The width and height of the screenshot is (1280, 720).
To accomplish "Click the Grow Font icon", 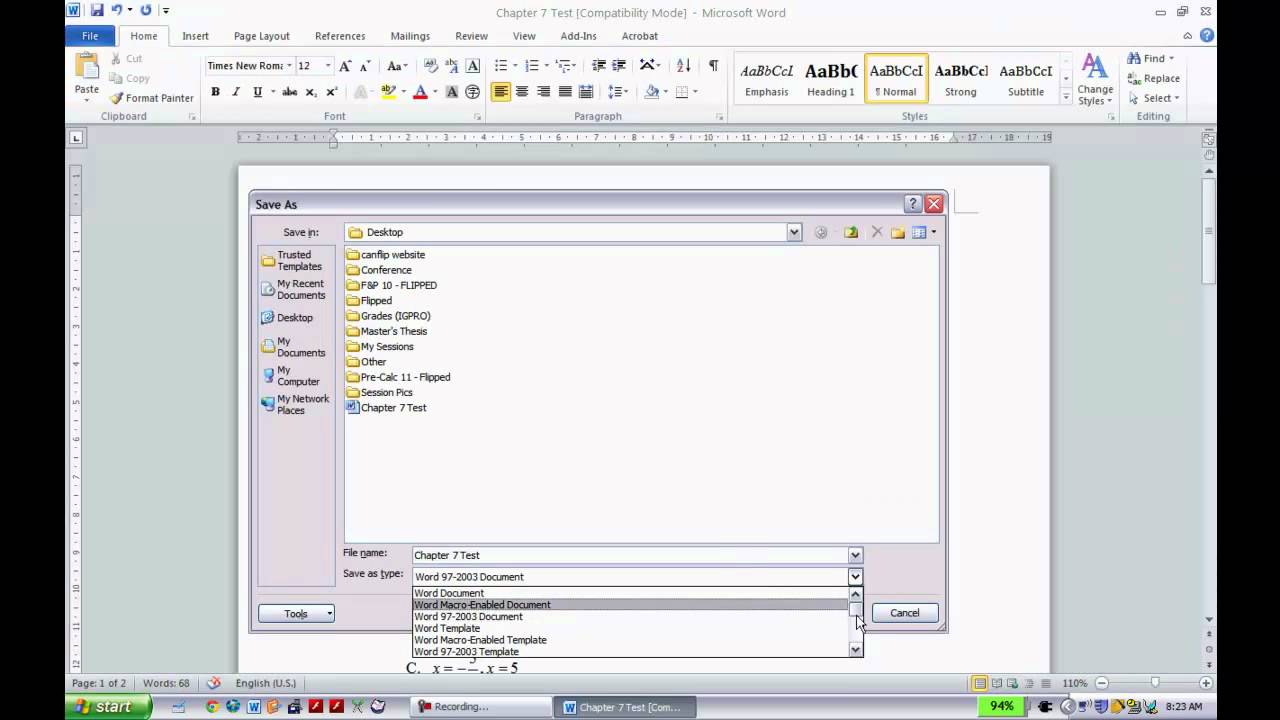I will tap(345, 66).
